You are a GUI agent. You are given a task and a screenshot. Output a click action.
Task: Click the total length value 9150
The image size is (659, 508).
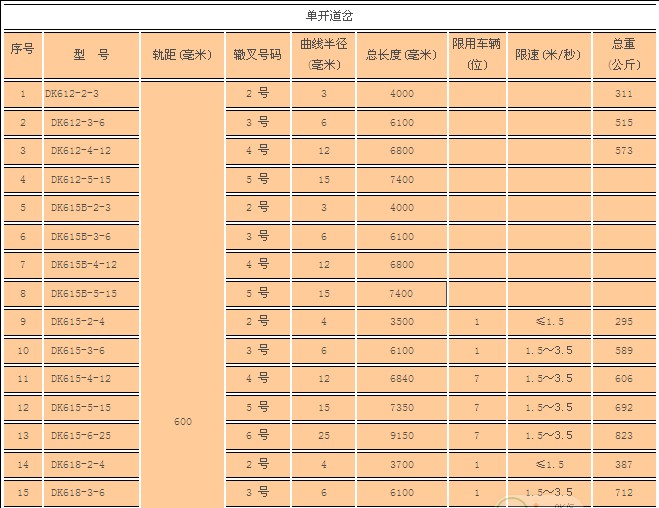[401, 436]
